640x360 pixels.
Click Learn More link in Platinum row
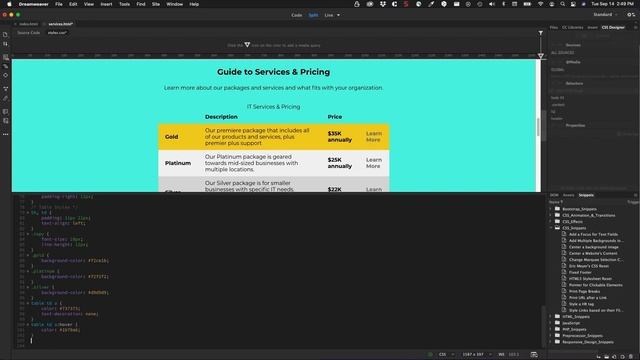[373, 163]
